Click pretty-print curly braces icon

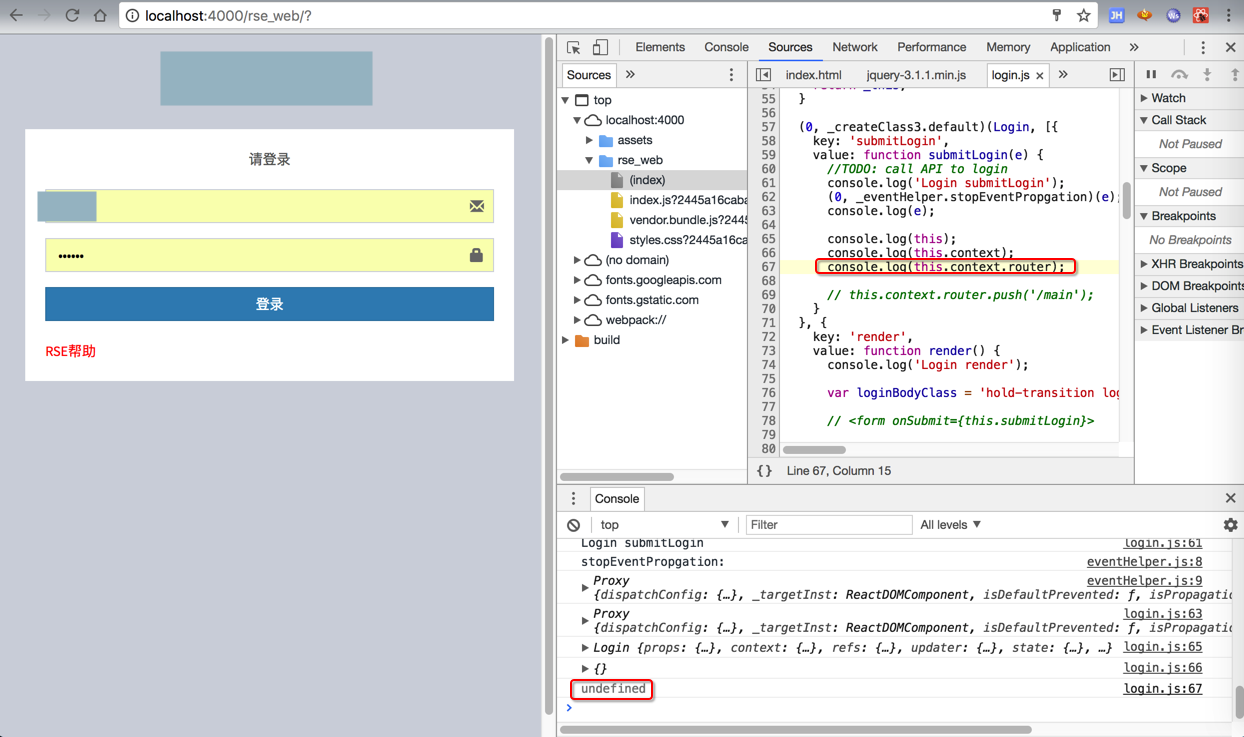(764, 471)
